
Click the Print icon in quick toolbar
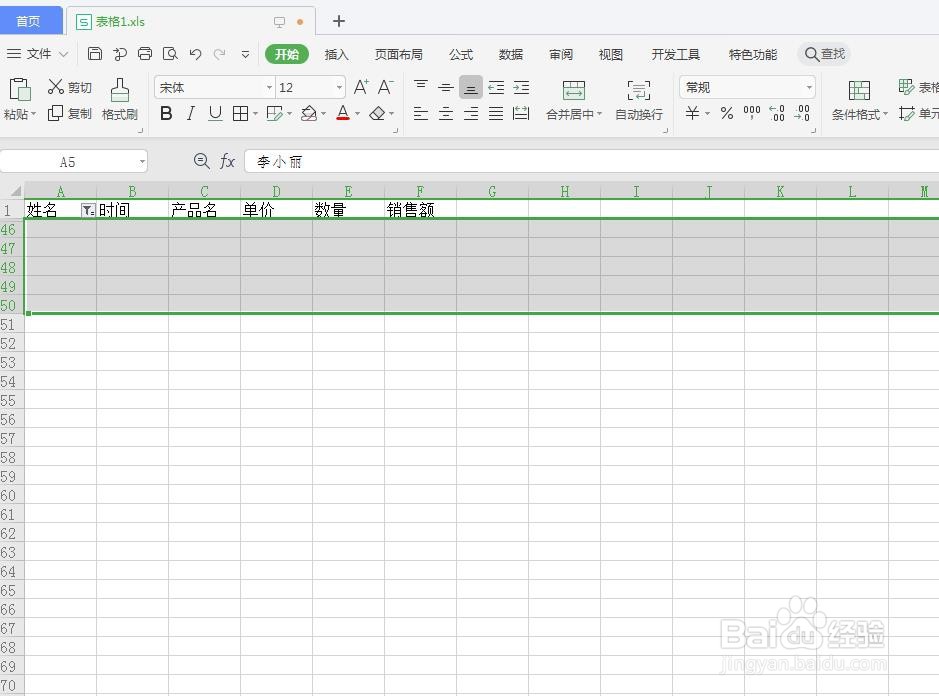click(x=145, y=54)
